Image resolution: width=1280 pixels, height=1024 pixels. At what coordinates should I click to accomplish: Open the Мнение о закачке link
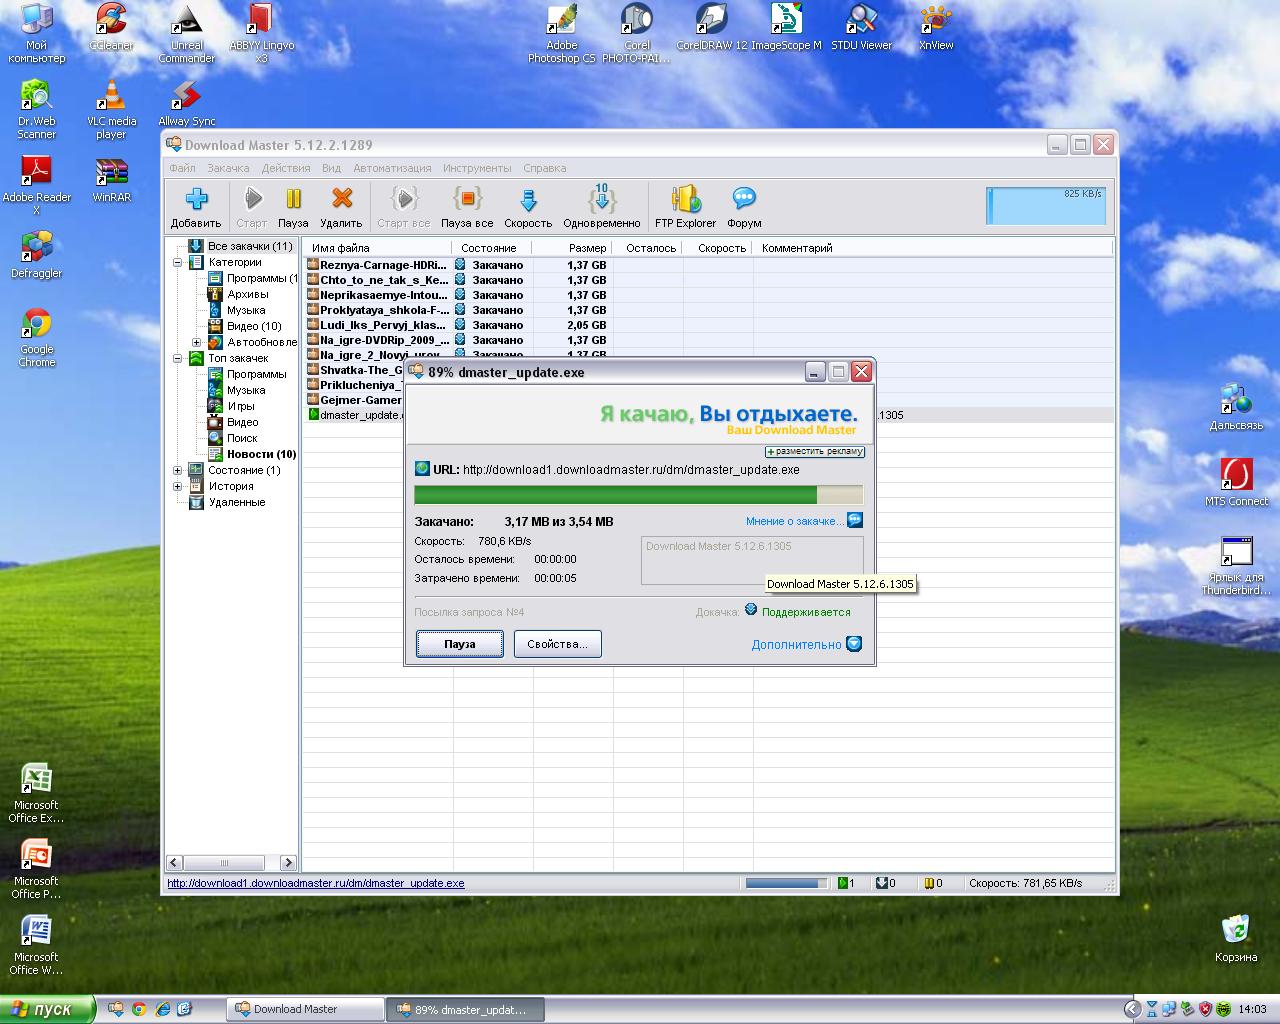[x=794, y=521]
